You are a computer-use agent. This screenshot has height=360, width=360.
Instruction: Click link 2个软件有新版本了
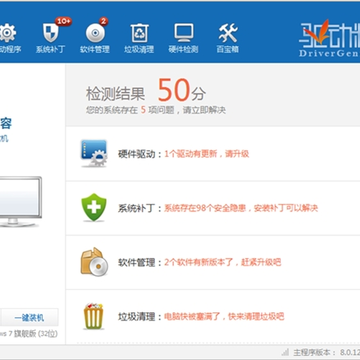199,262
